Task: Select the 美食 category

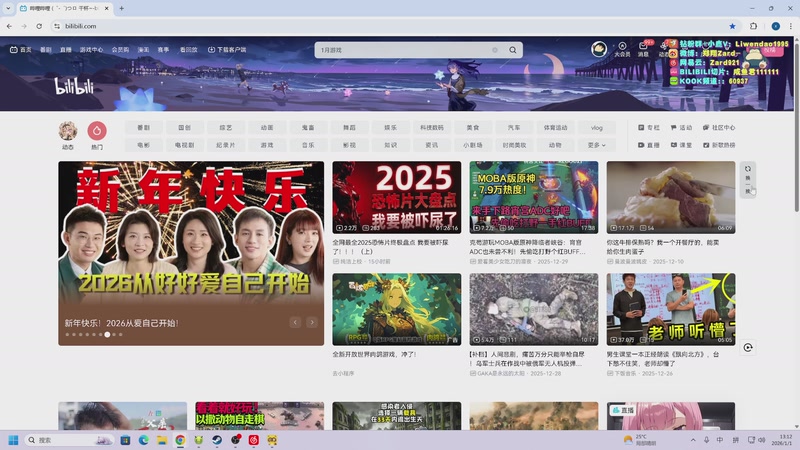Action: point(473,128)
